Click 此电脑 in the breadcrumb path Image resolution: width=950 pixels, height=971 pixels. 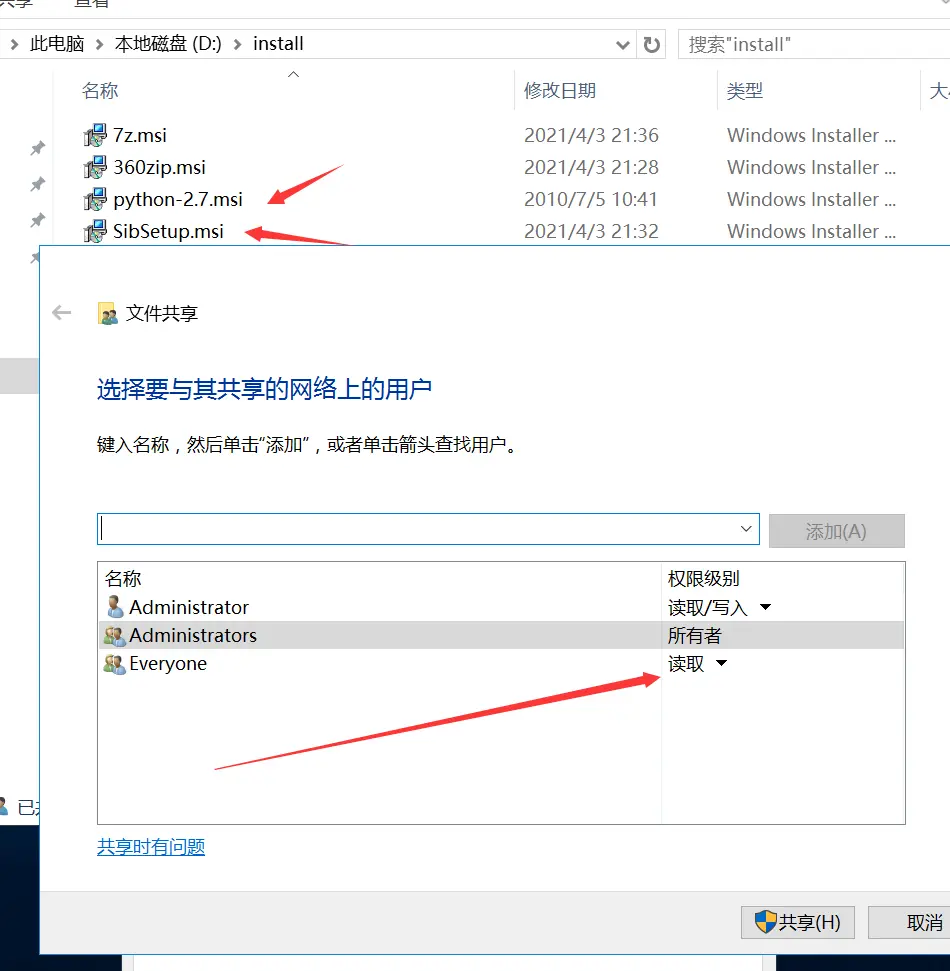[x=57, y=44]
